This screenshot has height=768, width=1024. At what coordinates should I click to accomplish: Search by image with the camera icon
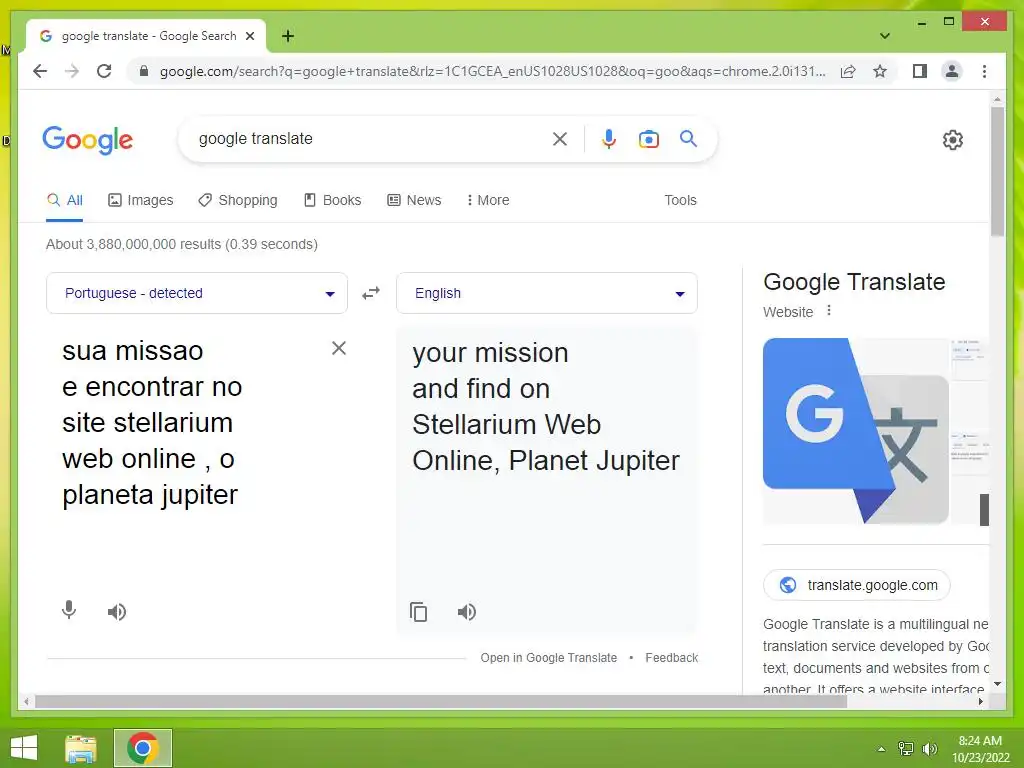[x=648, y=138]
